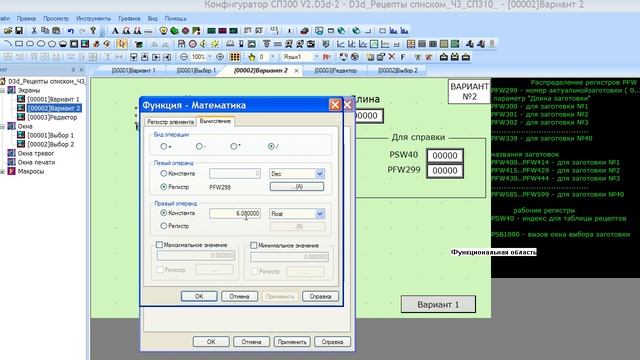Click the eraser icon in toolbar
This screenshot has width=640, height=360.
(x=304, y=31)
